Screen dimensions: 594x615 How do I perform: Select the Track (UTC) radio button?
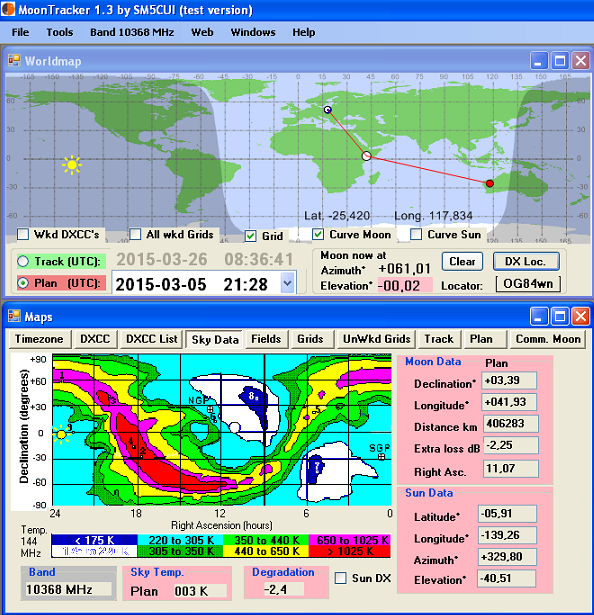tap(23, 261)
